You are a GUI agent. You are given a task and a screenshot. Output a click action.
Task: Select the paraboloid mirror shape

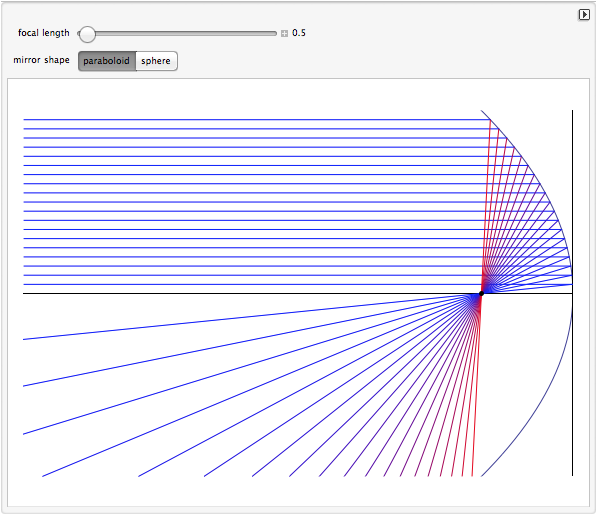(x=107, y=61)
